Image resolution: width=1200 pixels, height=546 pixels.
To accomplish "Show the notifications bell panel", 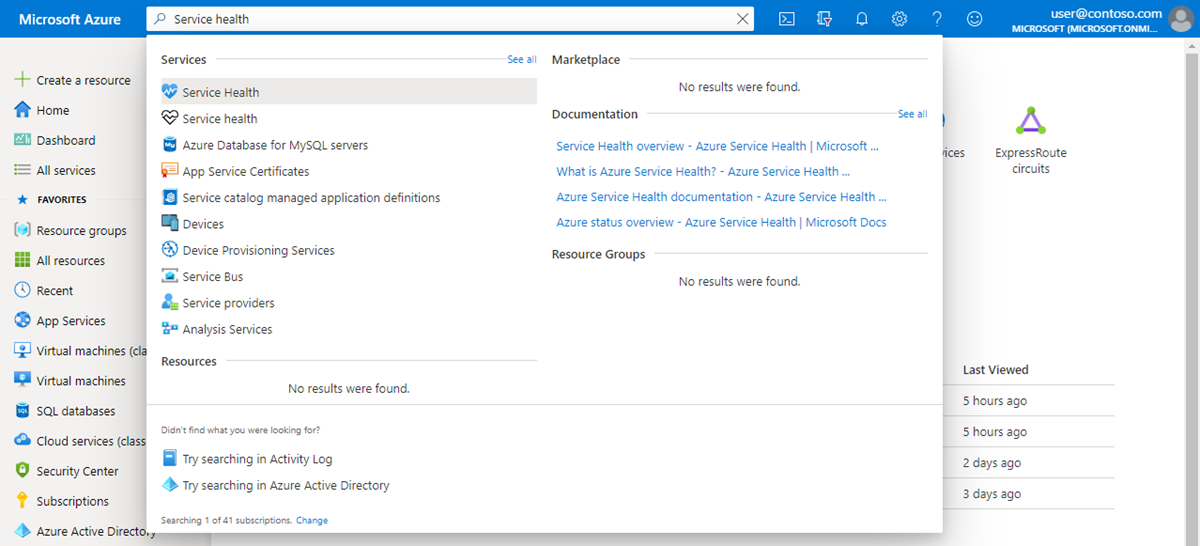I will 861,19.
